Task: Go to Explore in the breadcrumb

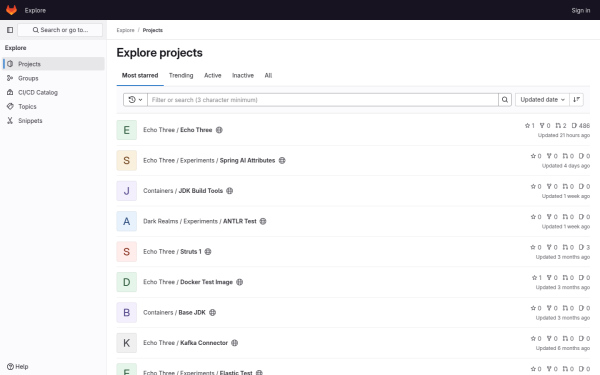Action: pyautogui.click(x=126, y=30)
